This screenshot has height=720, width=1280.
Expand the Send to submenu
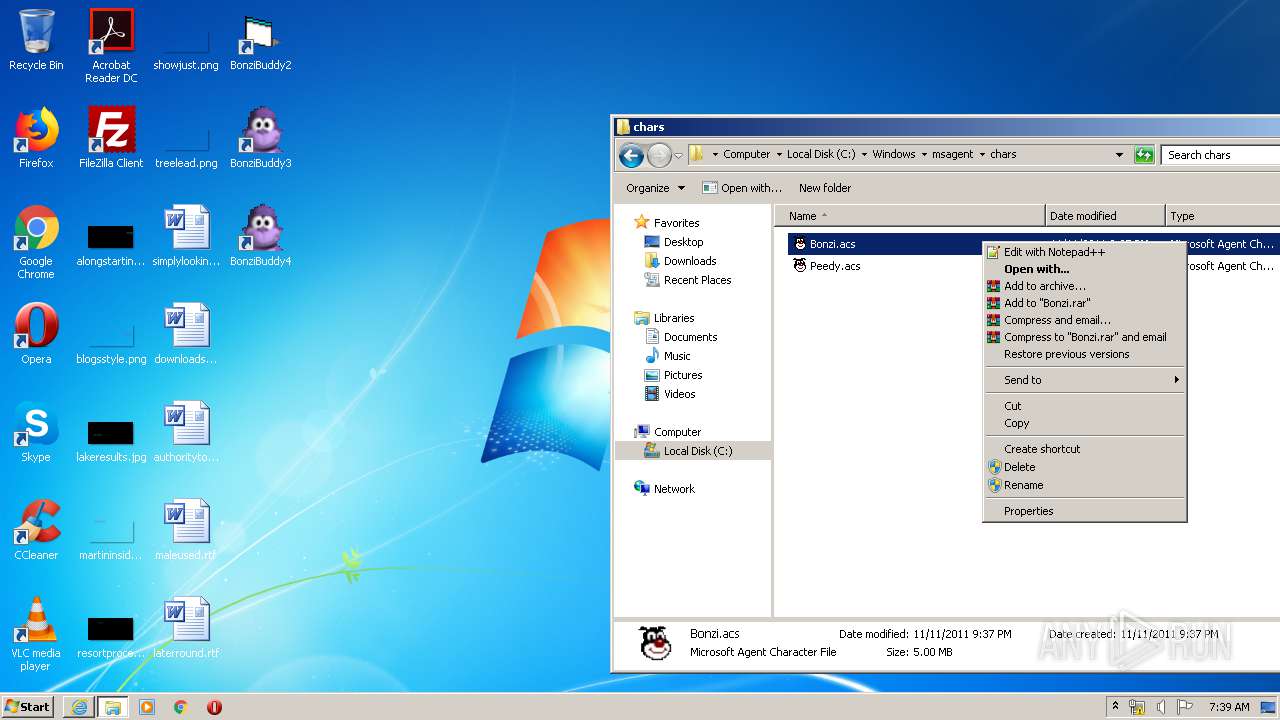pyautogui.click(x=1085, y=380)
